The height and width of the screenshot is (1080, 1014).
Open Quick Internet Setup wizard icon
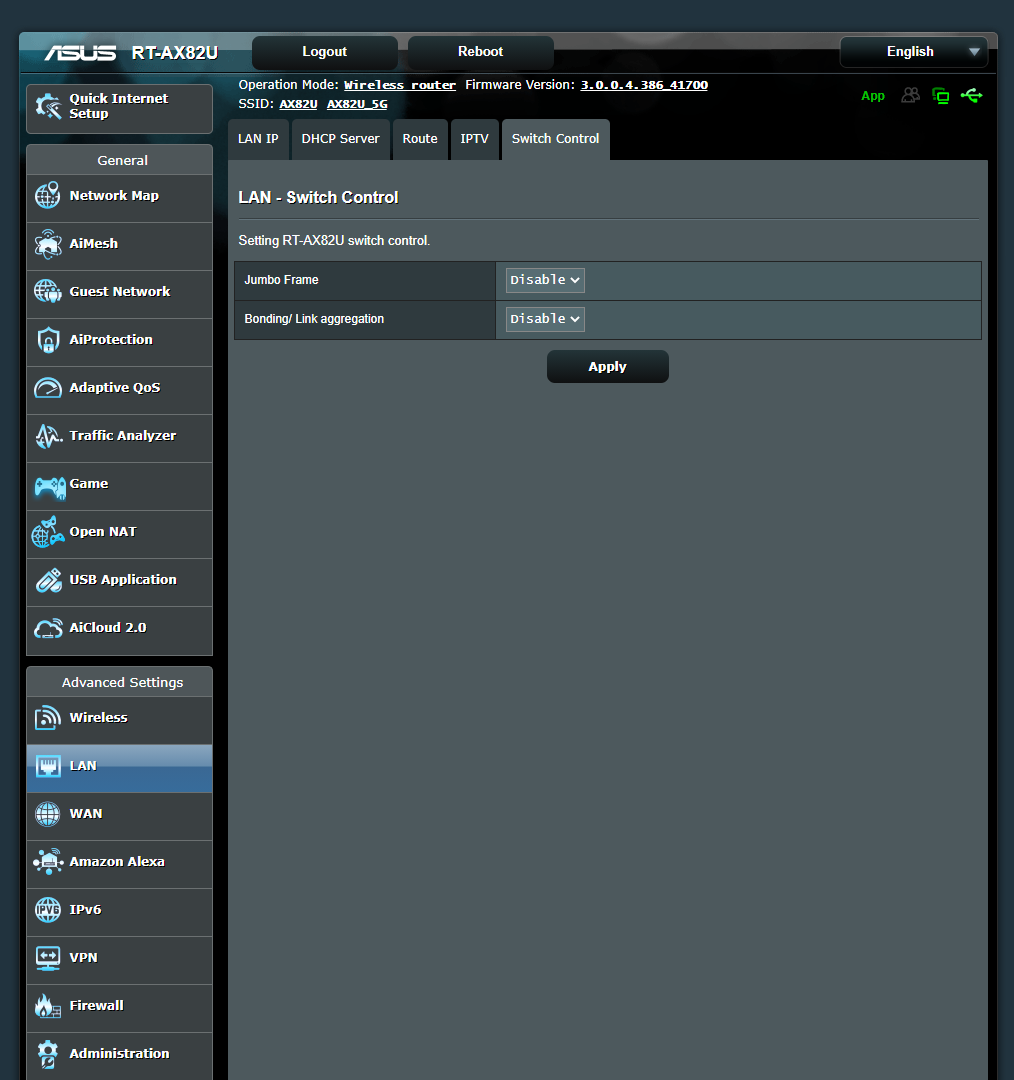click(x=48, y=107)
